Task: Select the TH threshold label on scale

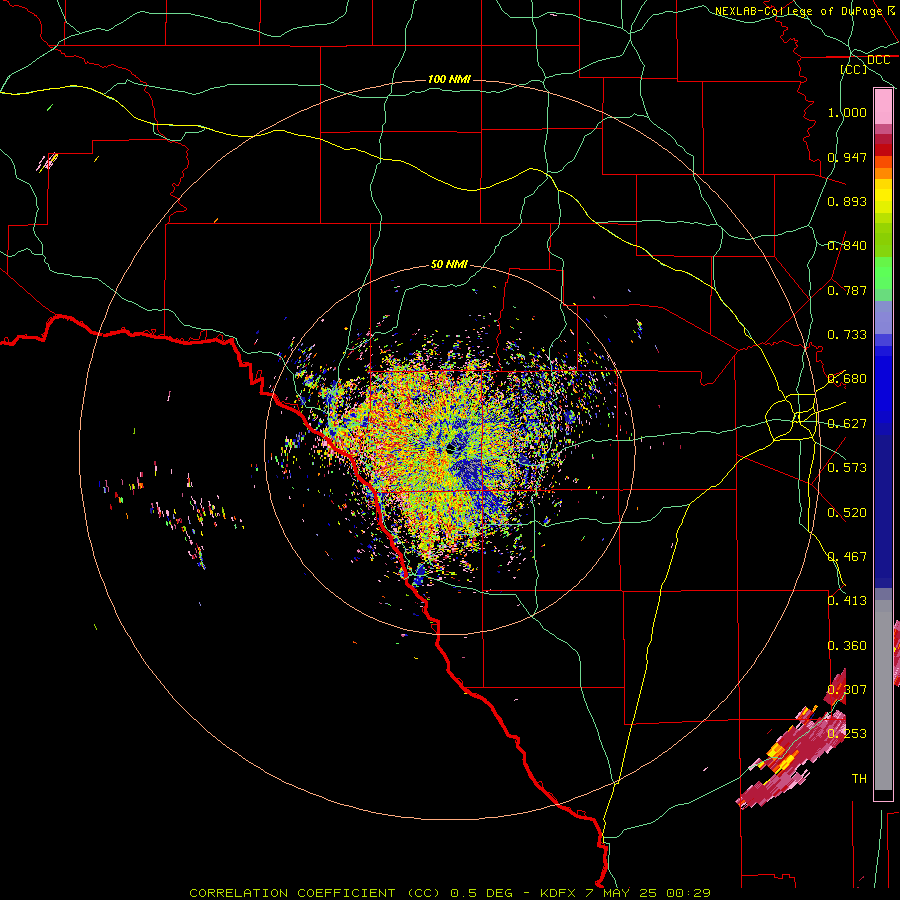Action: tap(859, 779)
